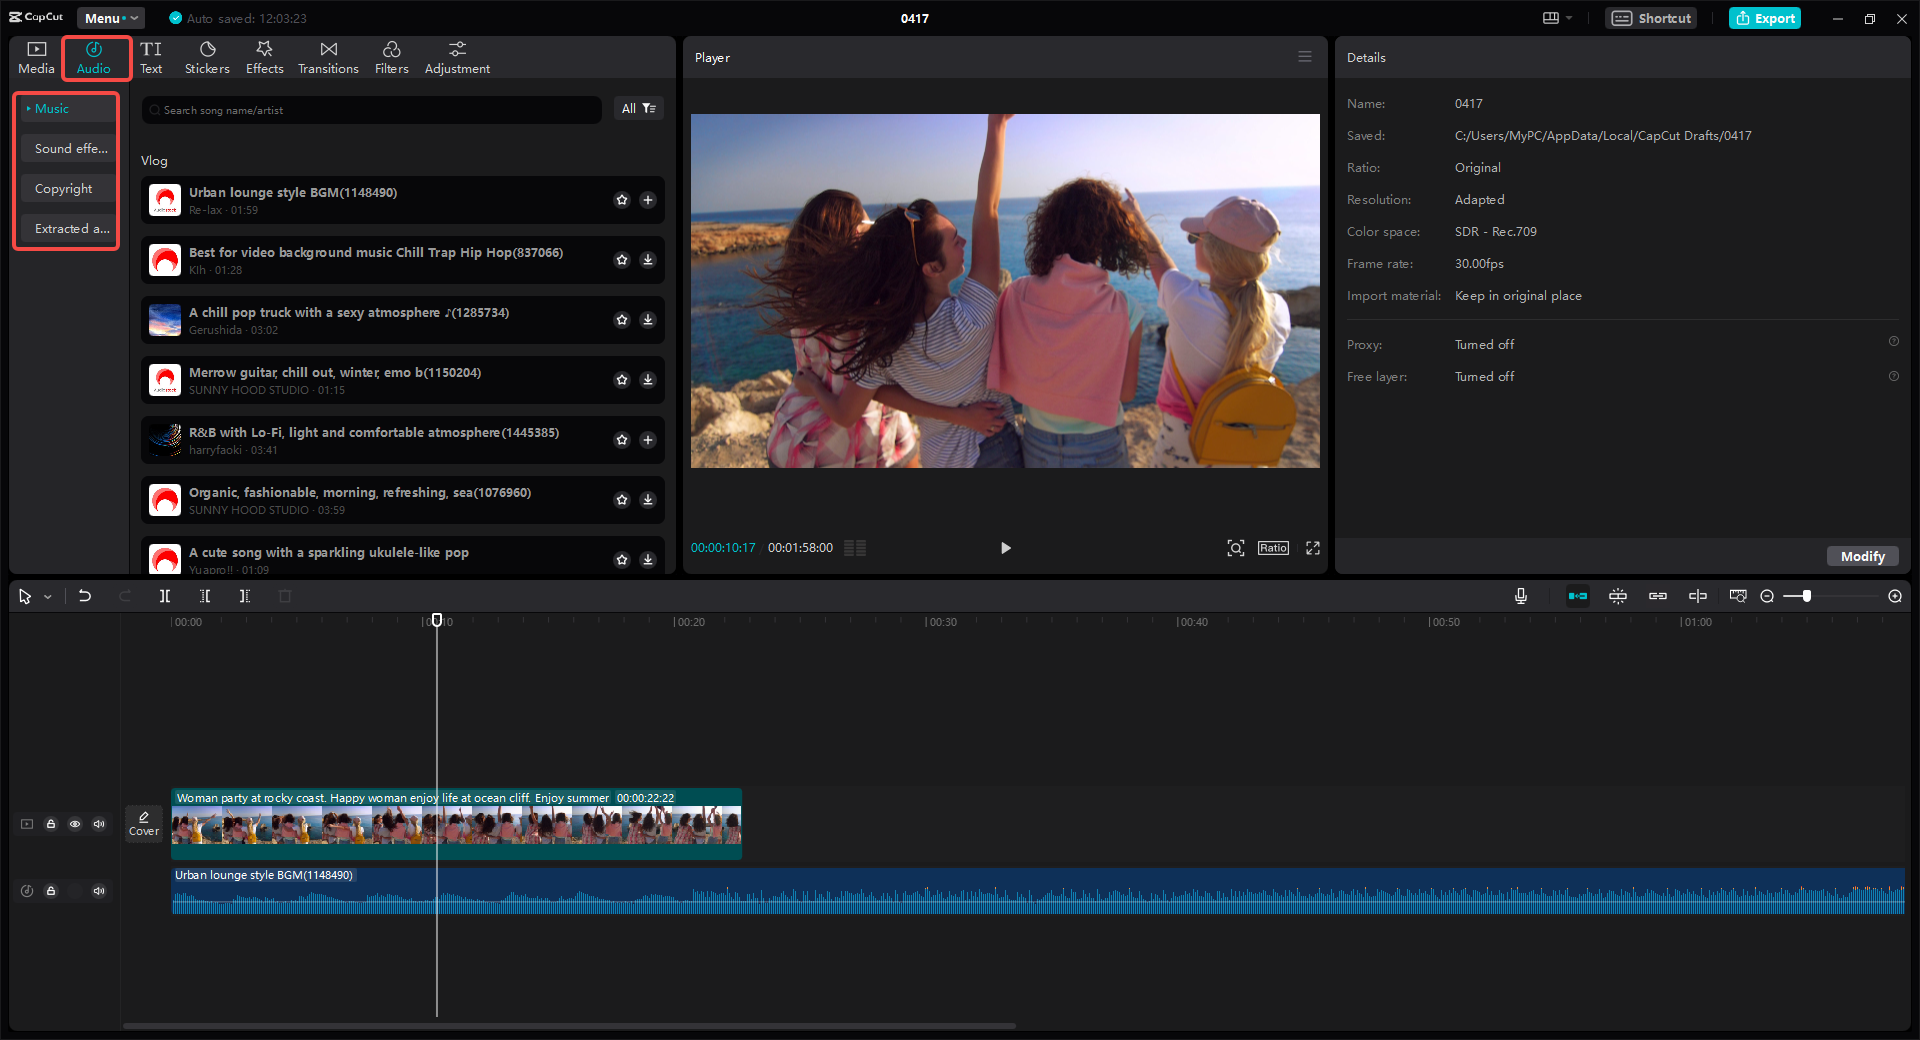Click the preview quality ruler icon
Screen dimensions: 1920x1040
[x=1737, y=596]
